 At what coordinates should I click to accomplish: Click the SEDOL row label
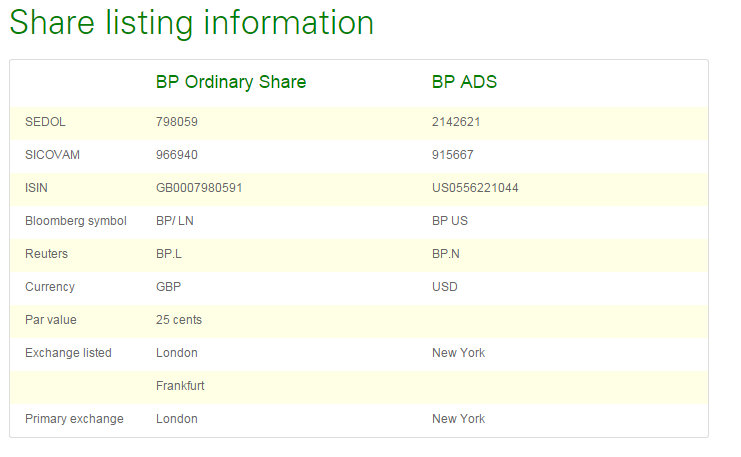coord(45,122)
